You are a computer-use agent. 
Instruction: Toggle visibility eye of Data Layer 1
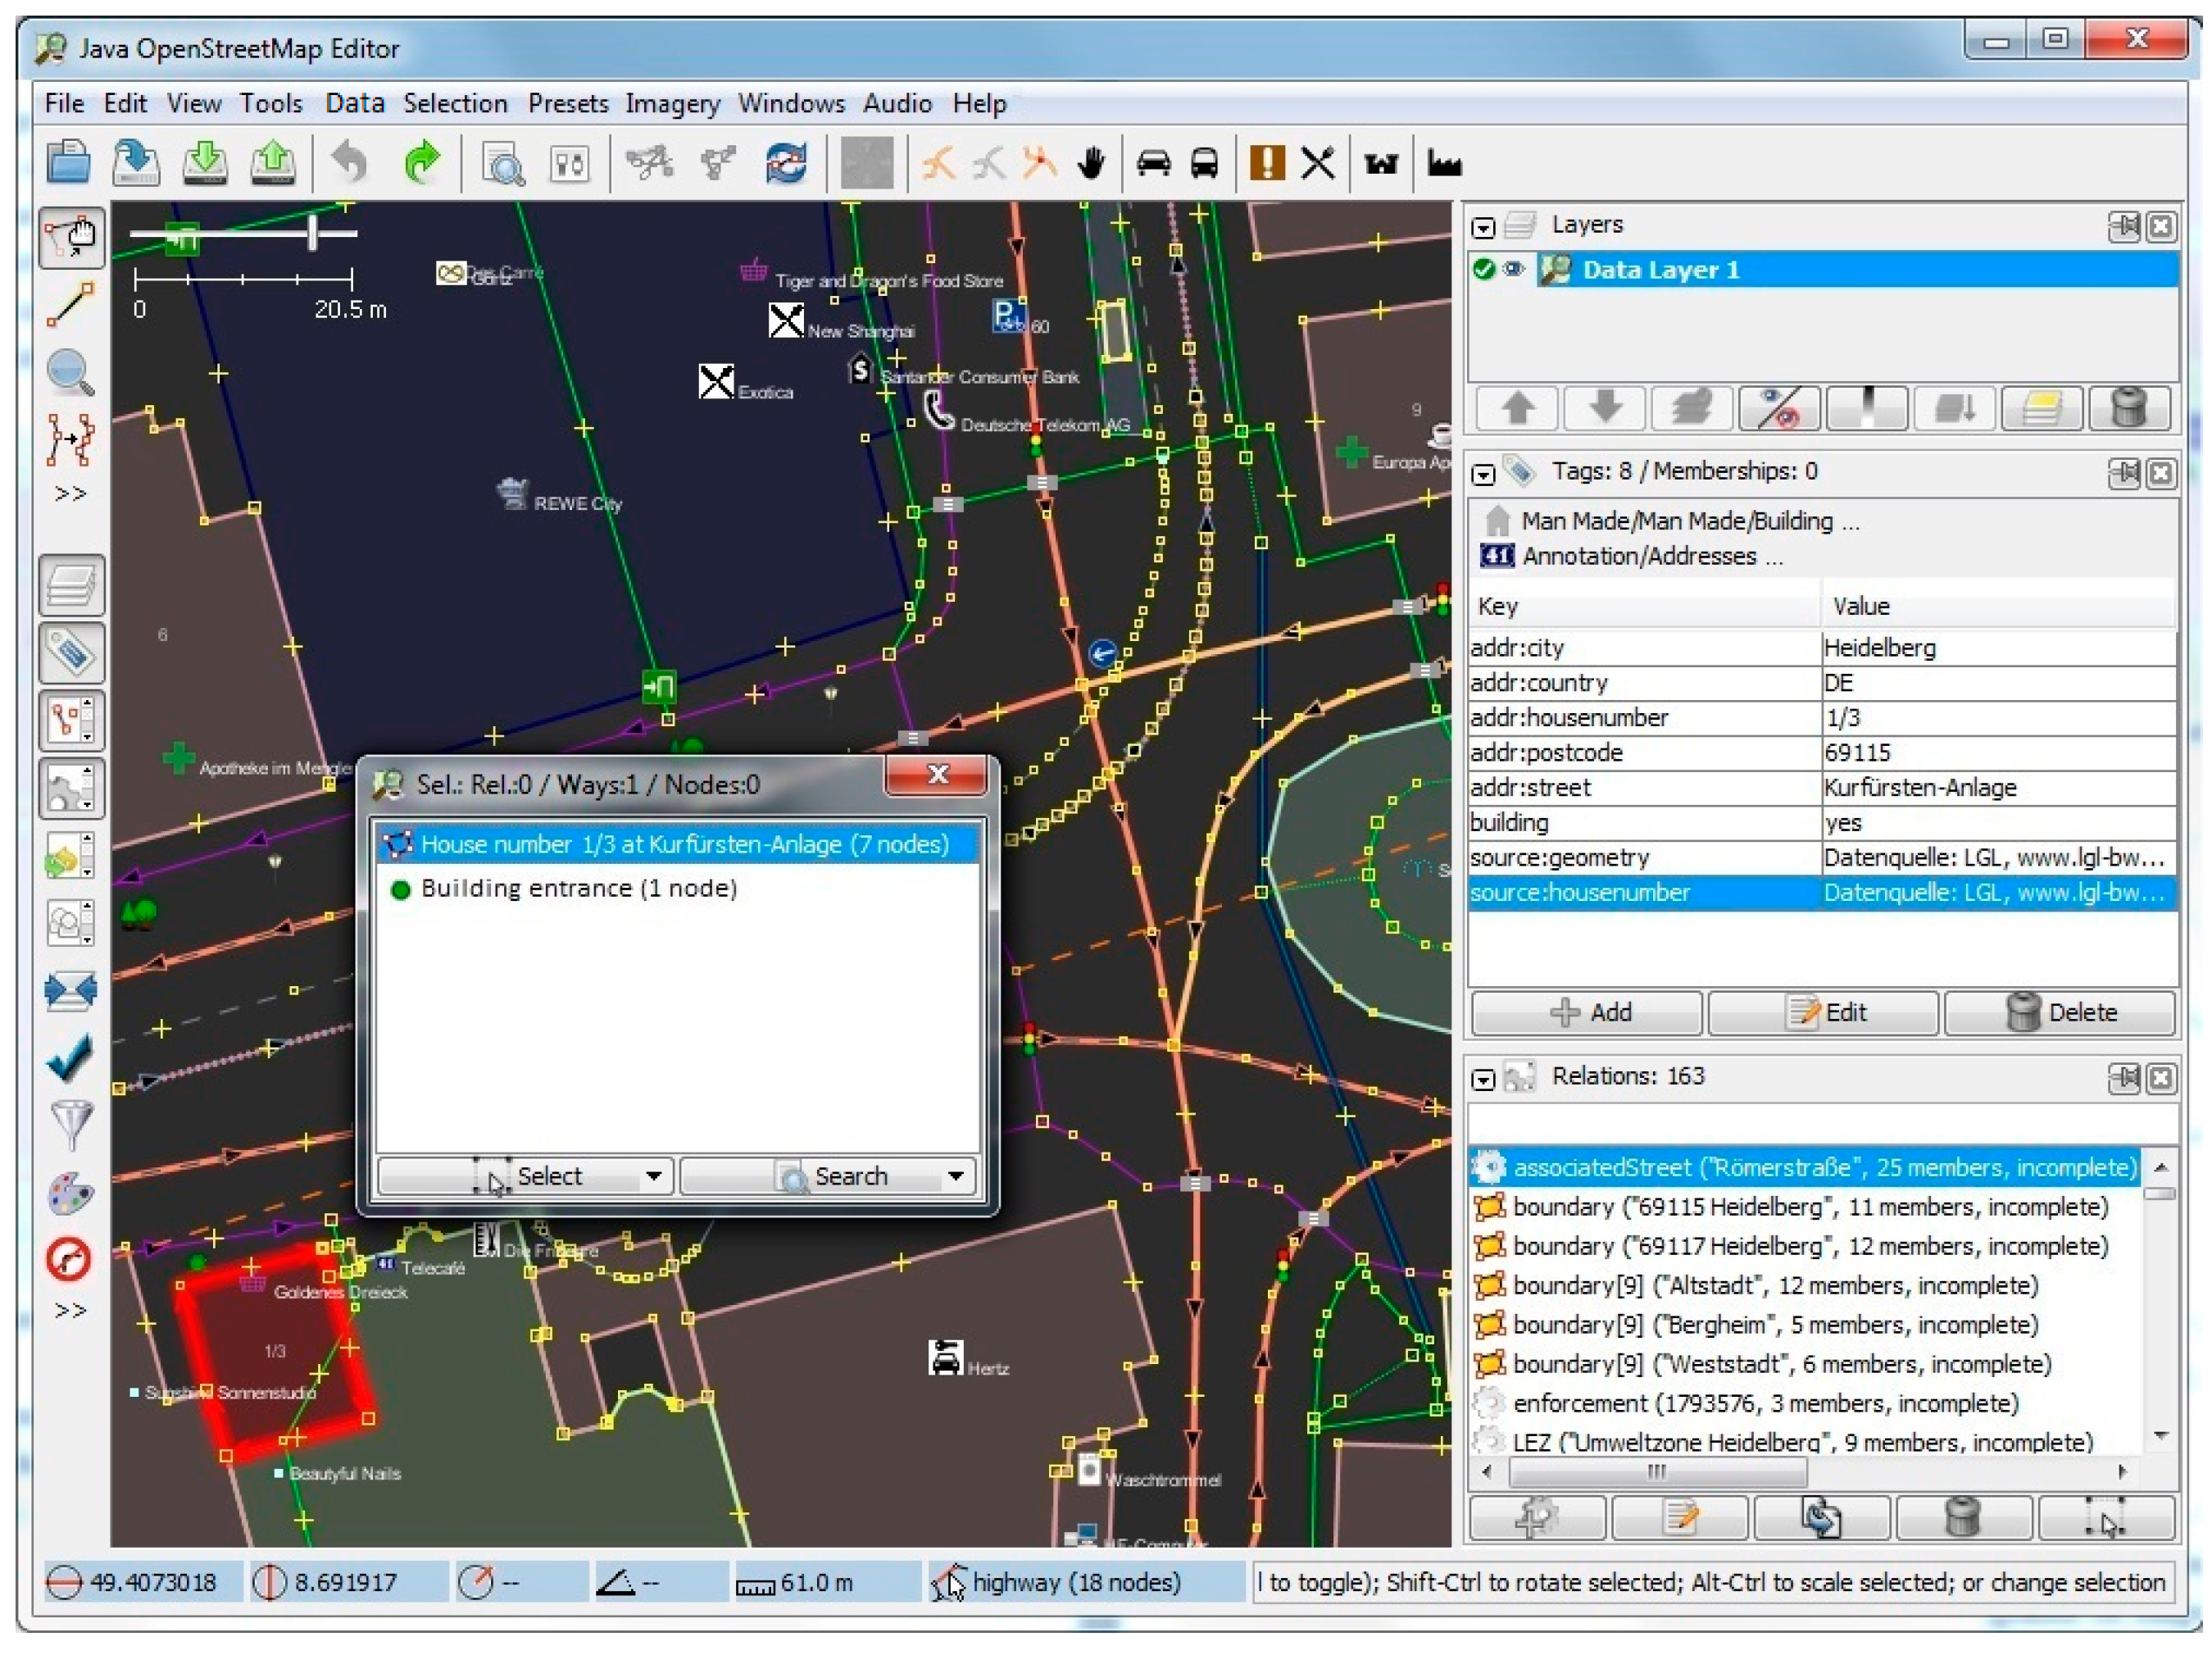tap(1514, 269)
